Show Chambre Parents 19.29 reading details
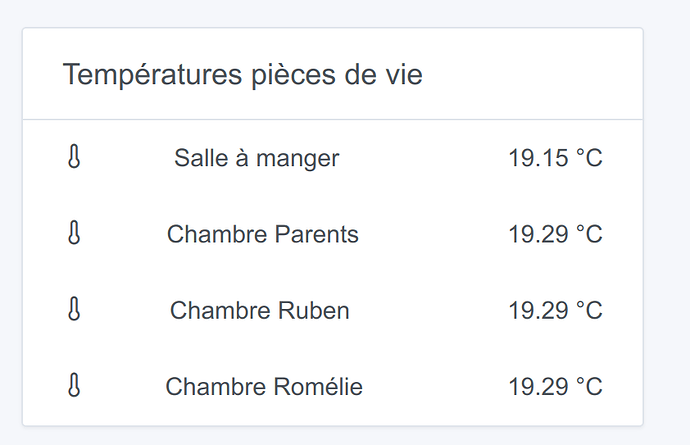The image size is (690, 445). tap(538, 234)
